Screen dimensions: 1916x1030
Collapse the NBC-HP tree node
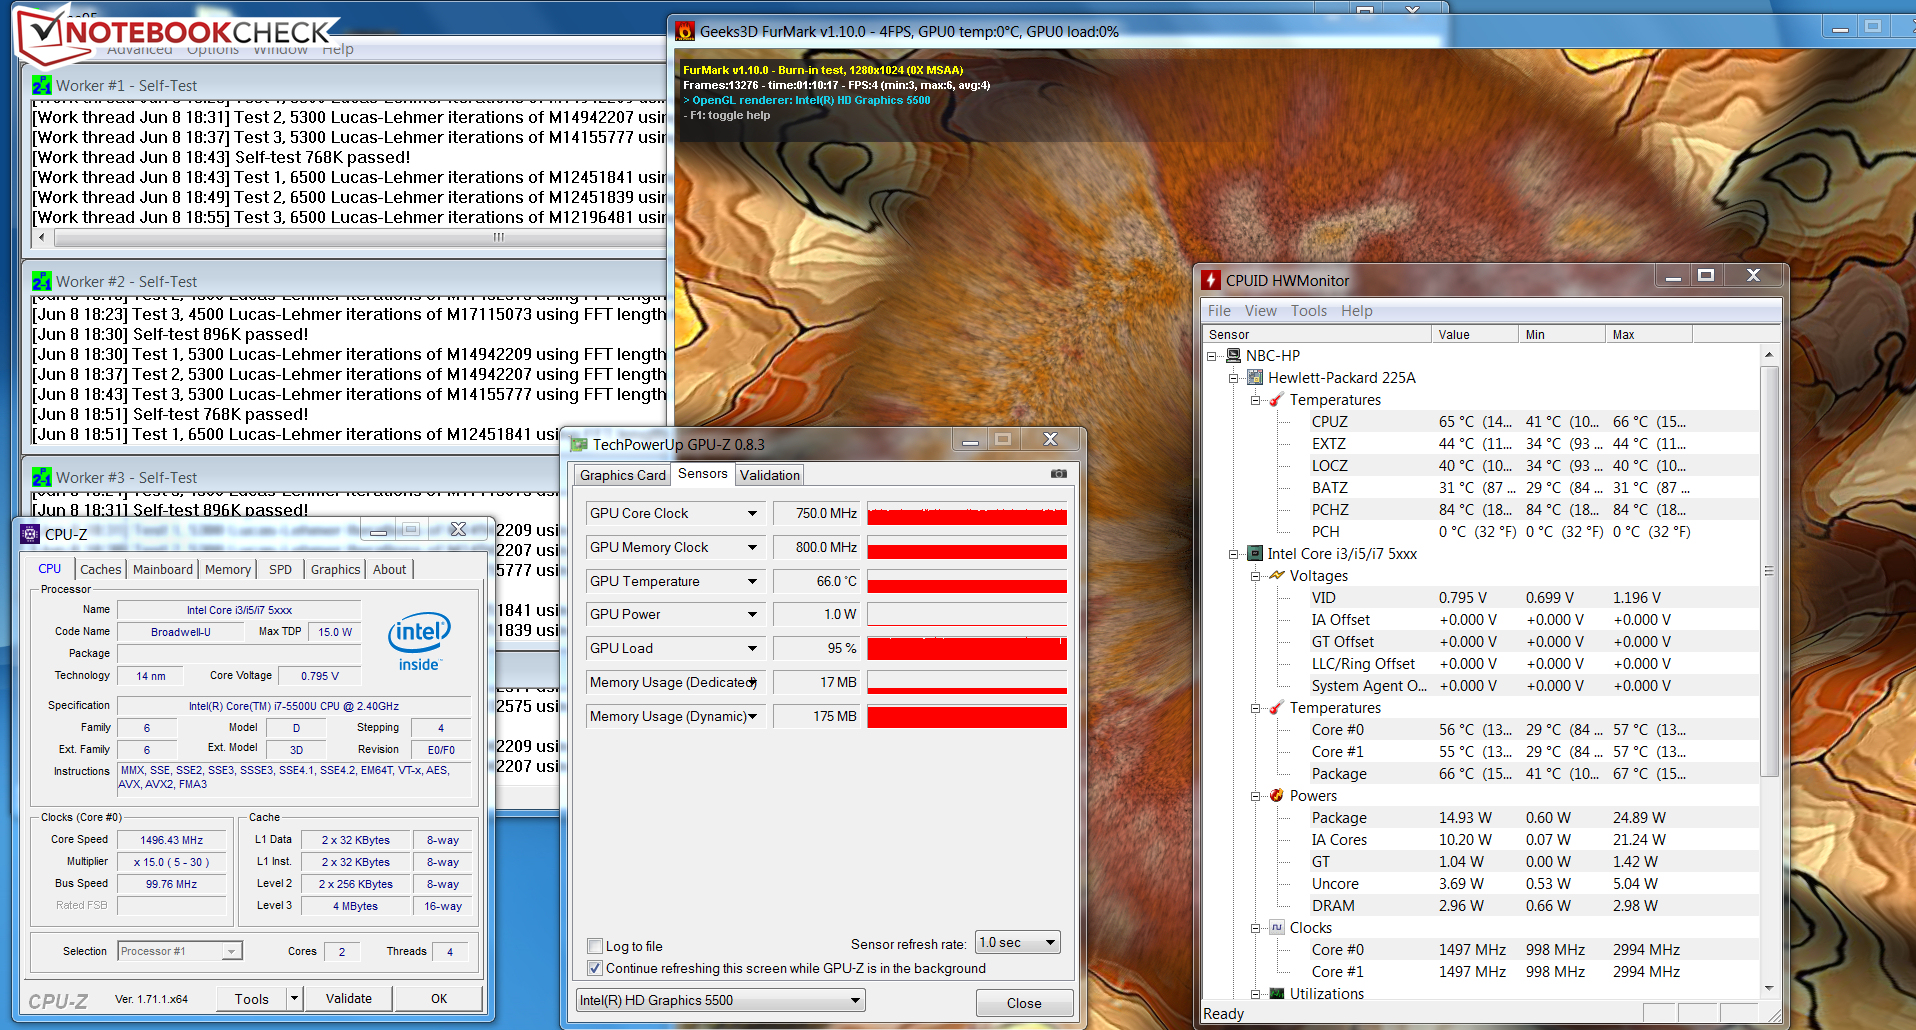click(1212, 356)
